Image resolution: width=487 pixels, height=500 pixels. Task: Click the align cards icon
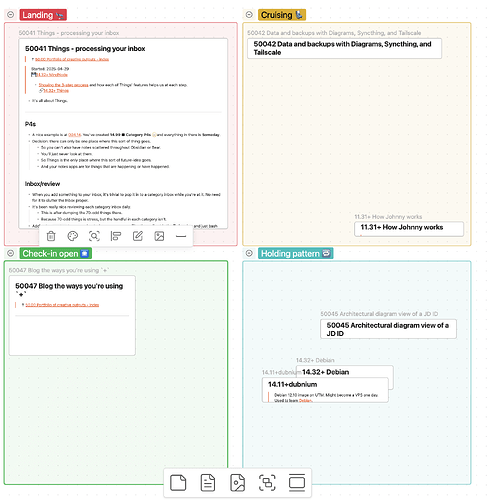pos(116,236)
